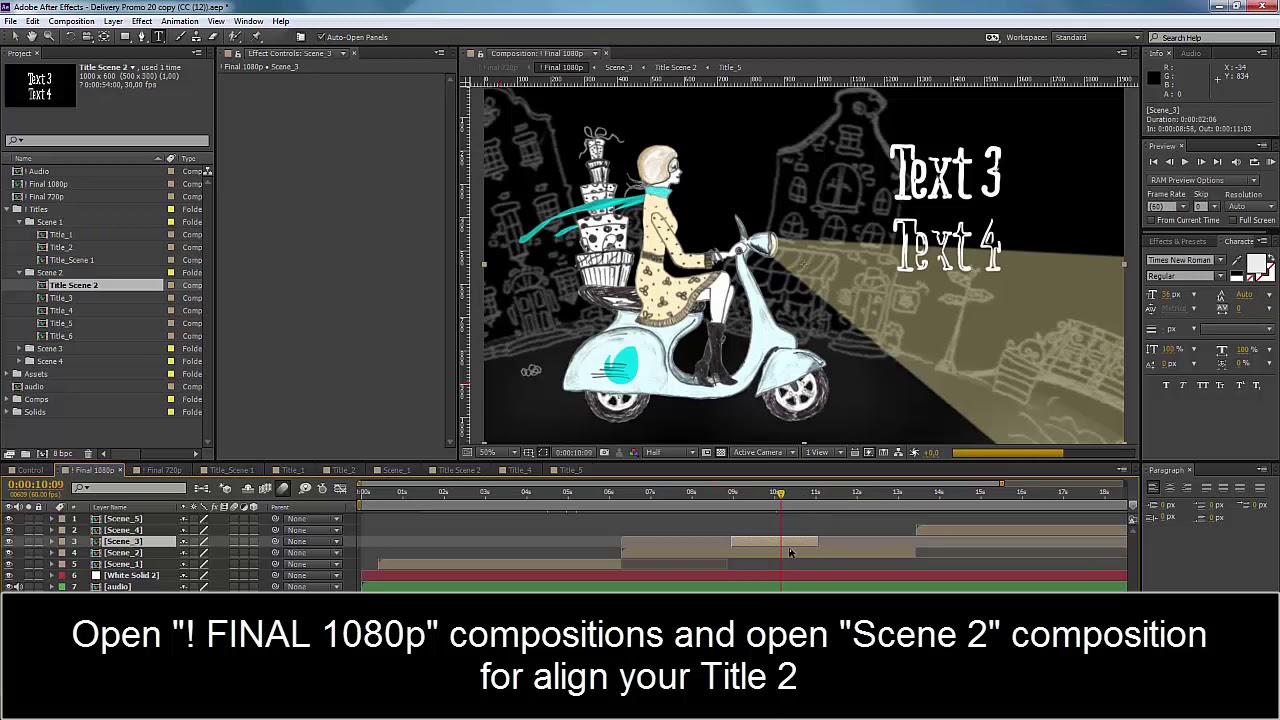
Task: Select the Pen tool
Action: click(x=142, y=37)
